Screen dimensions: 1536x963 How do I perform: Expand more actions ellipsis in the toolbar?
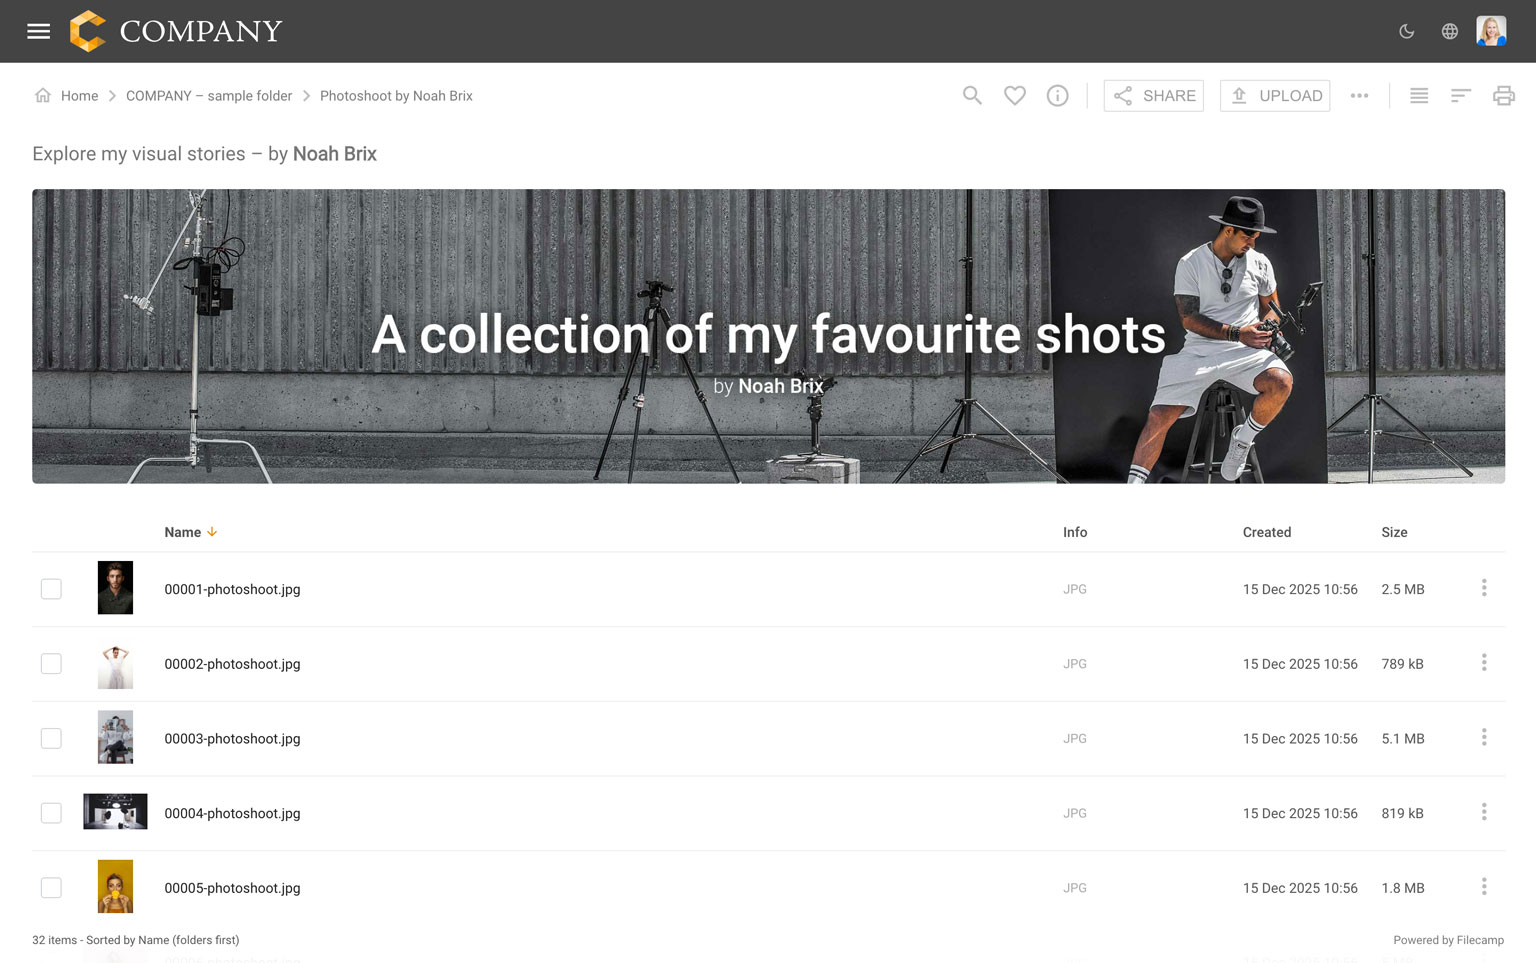tap(1359, 96)
